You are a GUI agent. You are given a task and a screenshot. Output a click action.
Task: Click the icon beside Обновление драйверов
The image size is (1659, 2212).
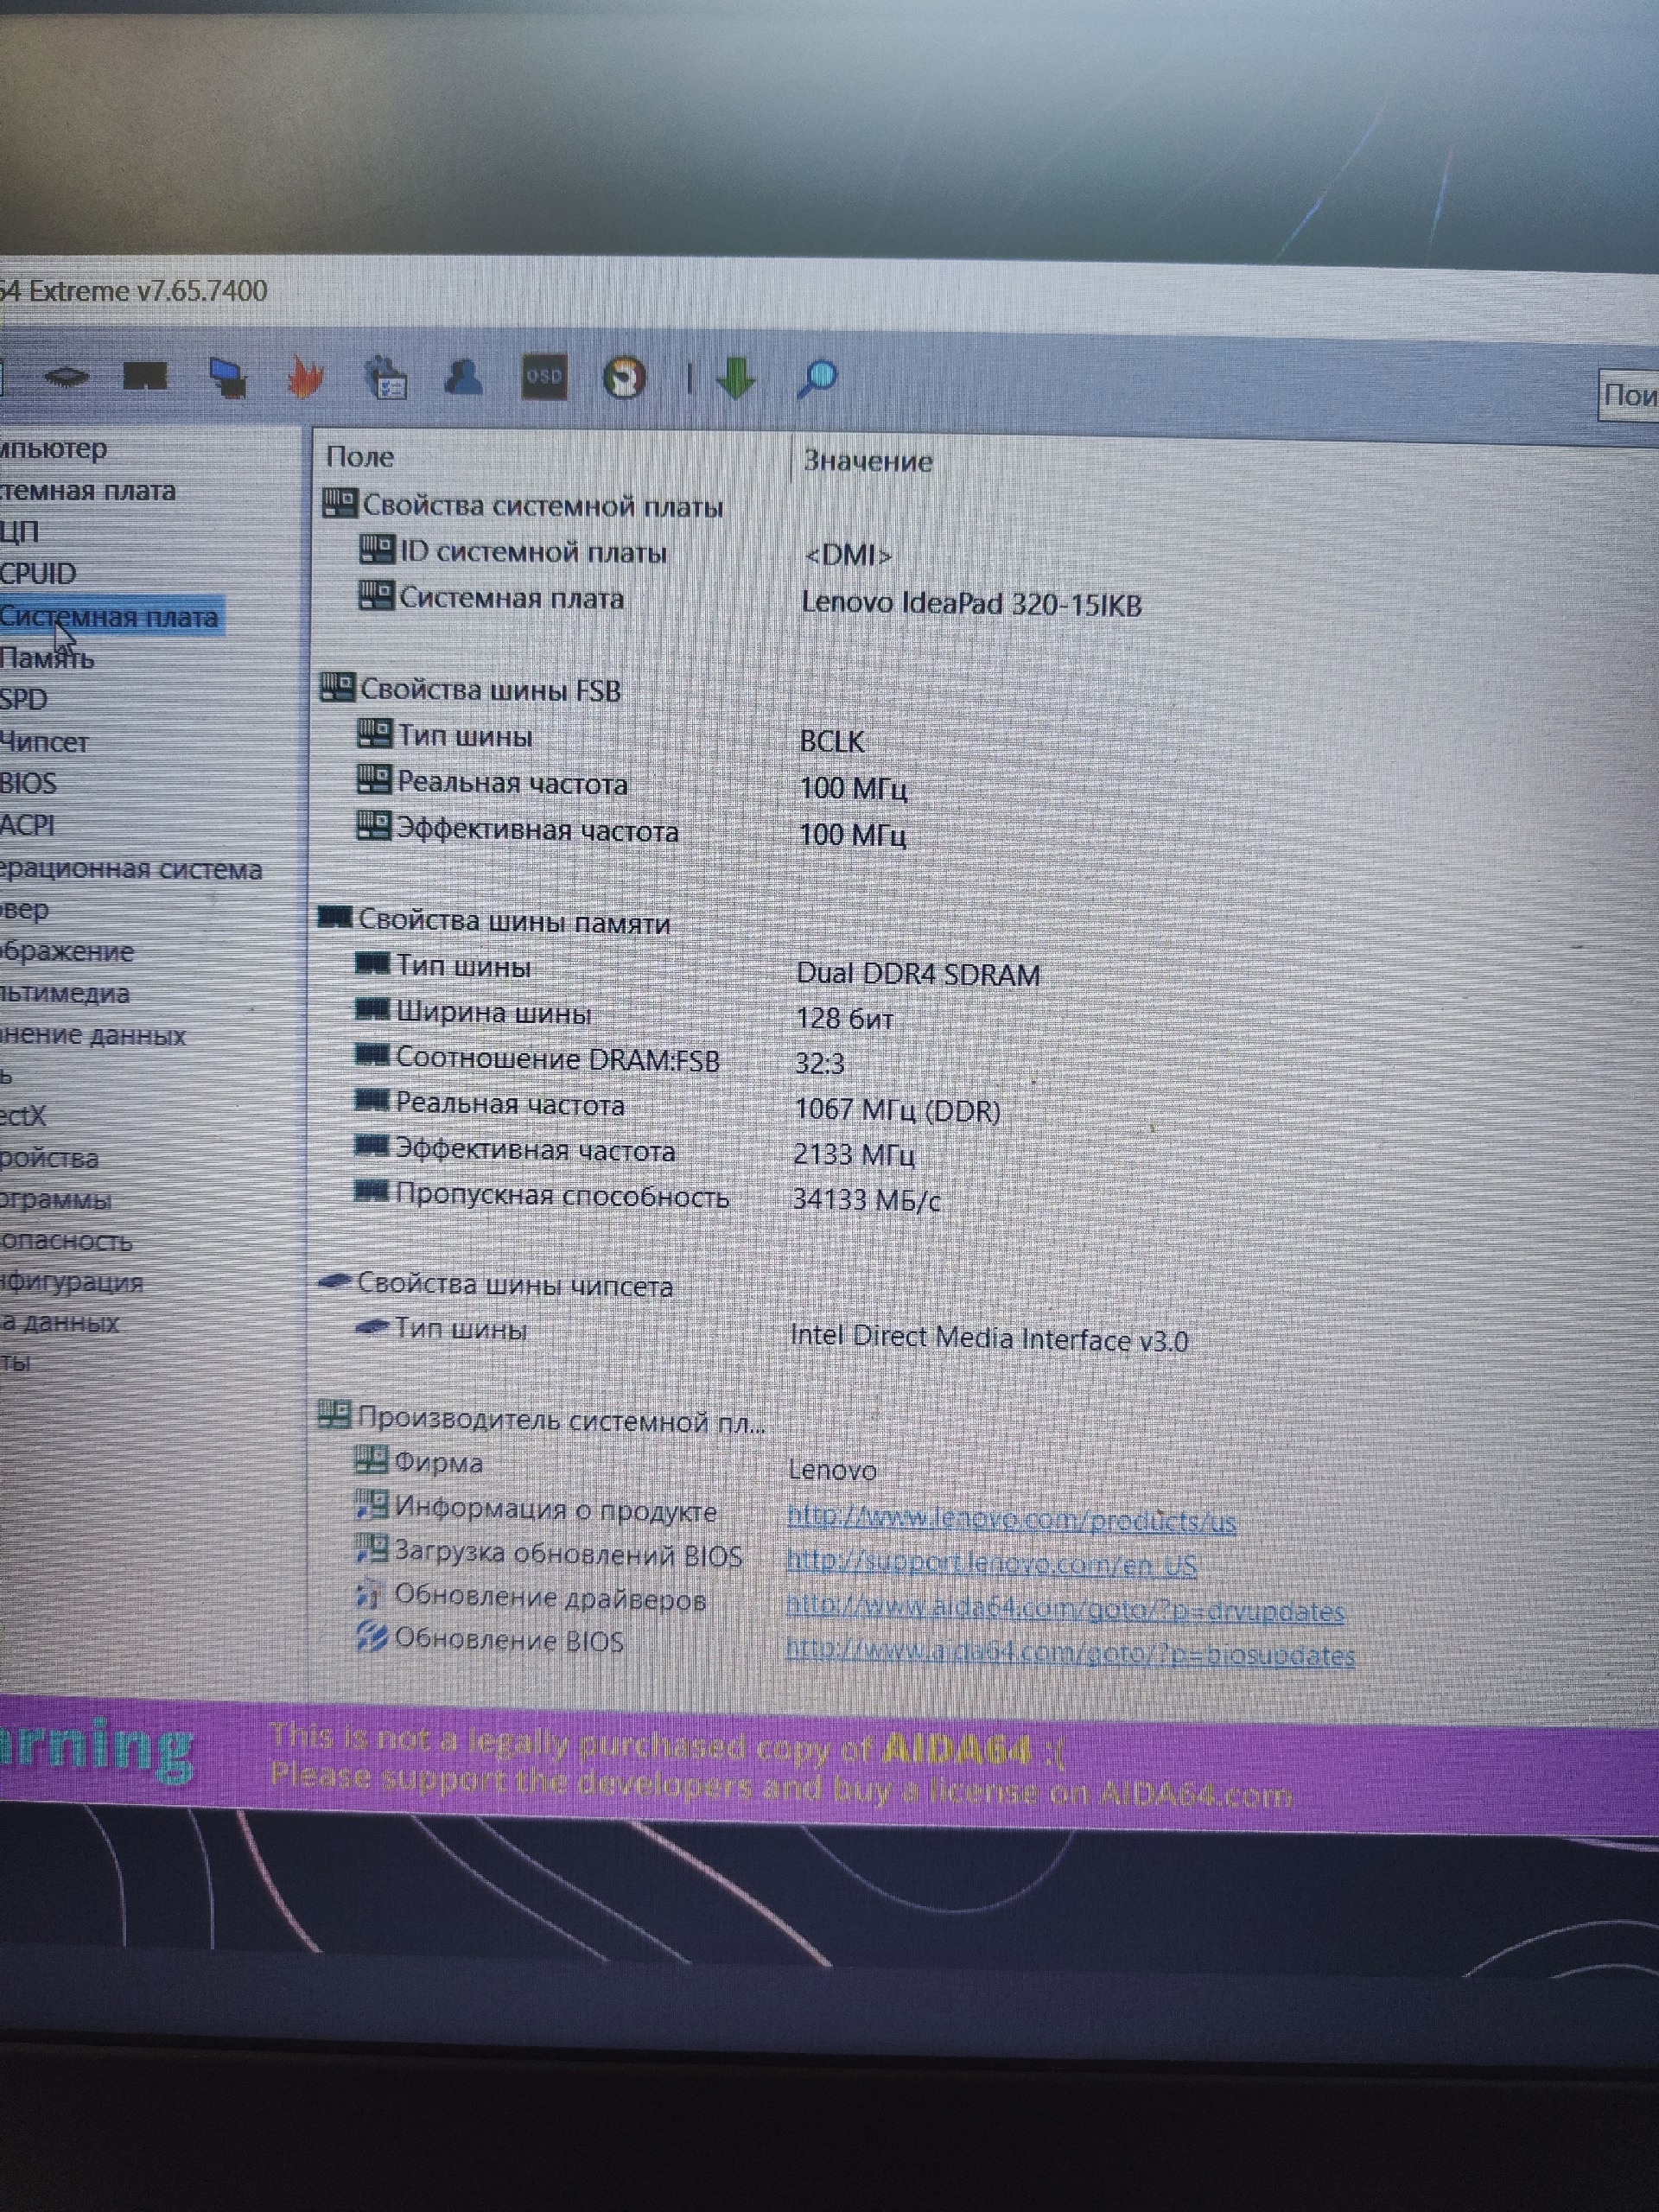(x=370, y=1593)
